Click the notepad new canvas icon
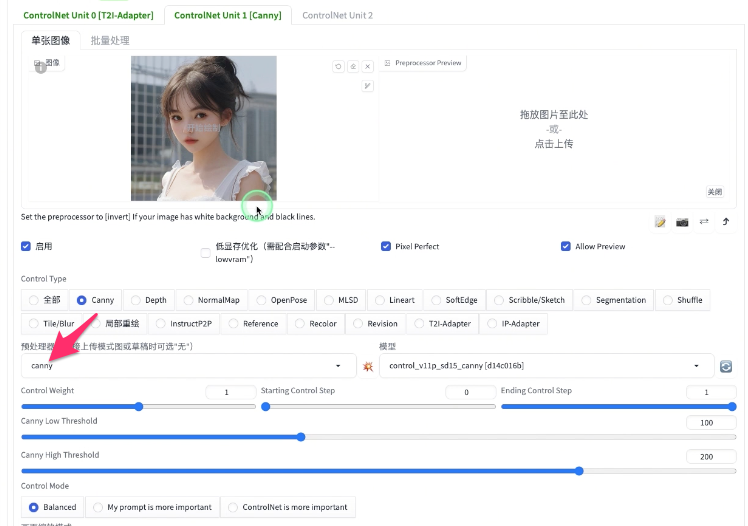This screenshot has width=748, height=526. tap(660, 222)
